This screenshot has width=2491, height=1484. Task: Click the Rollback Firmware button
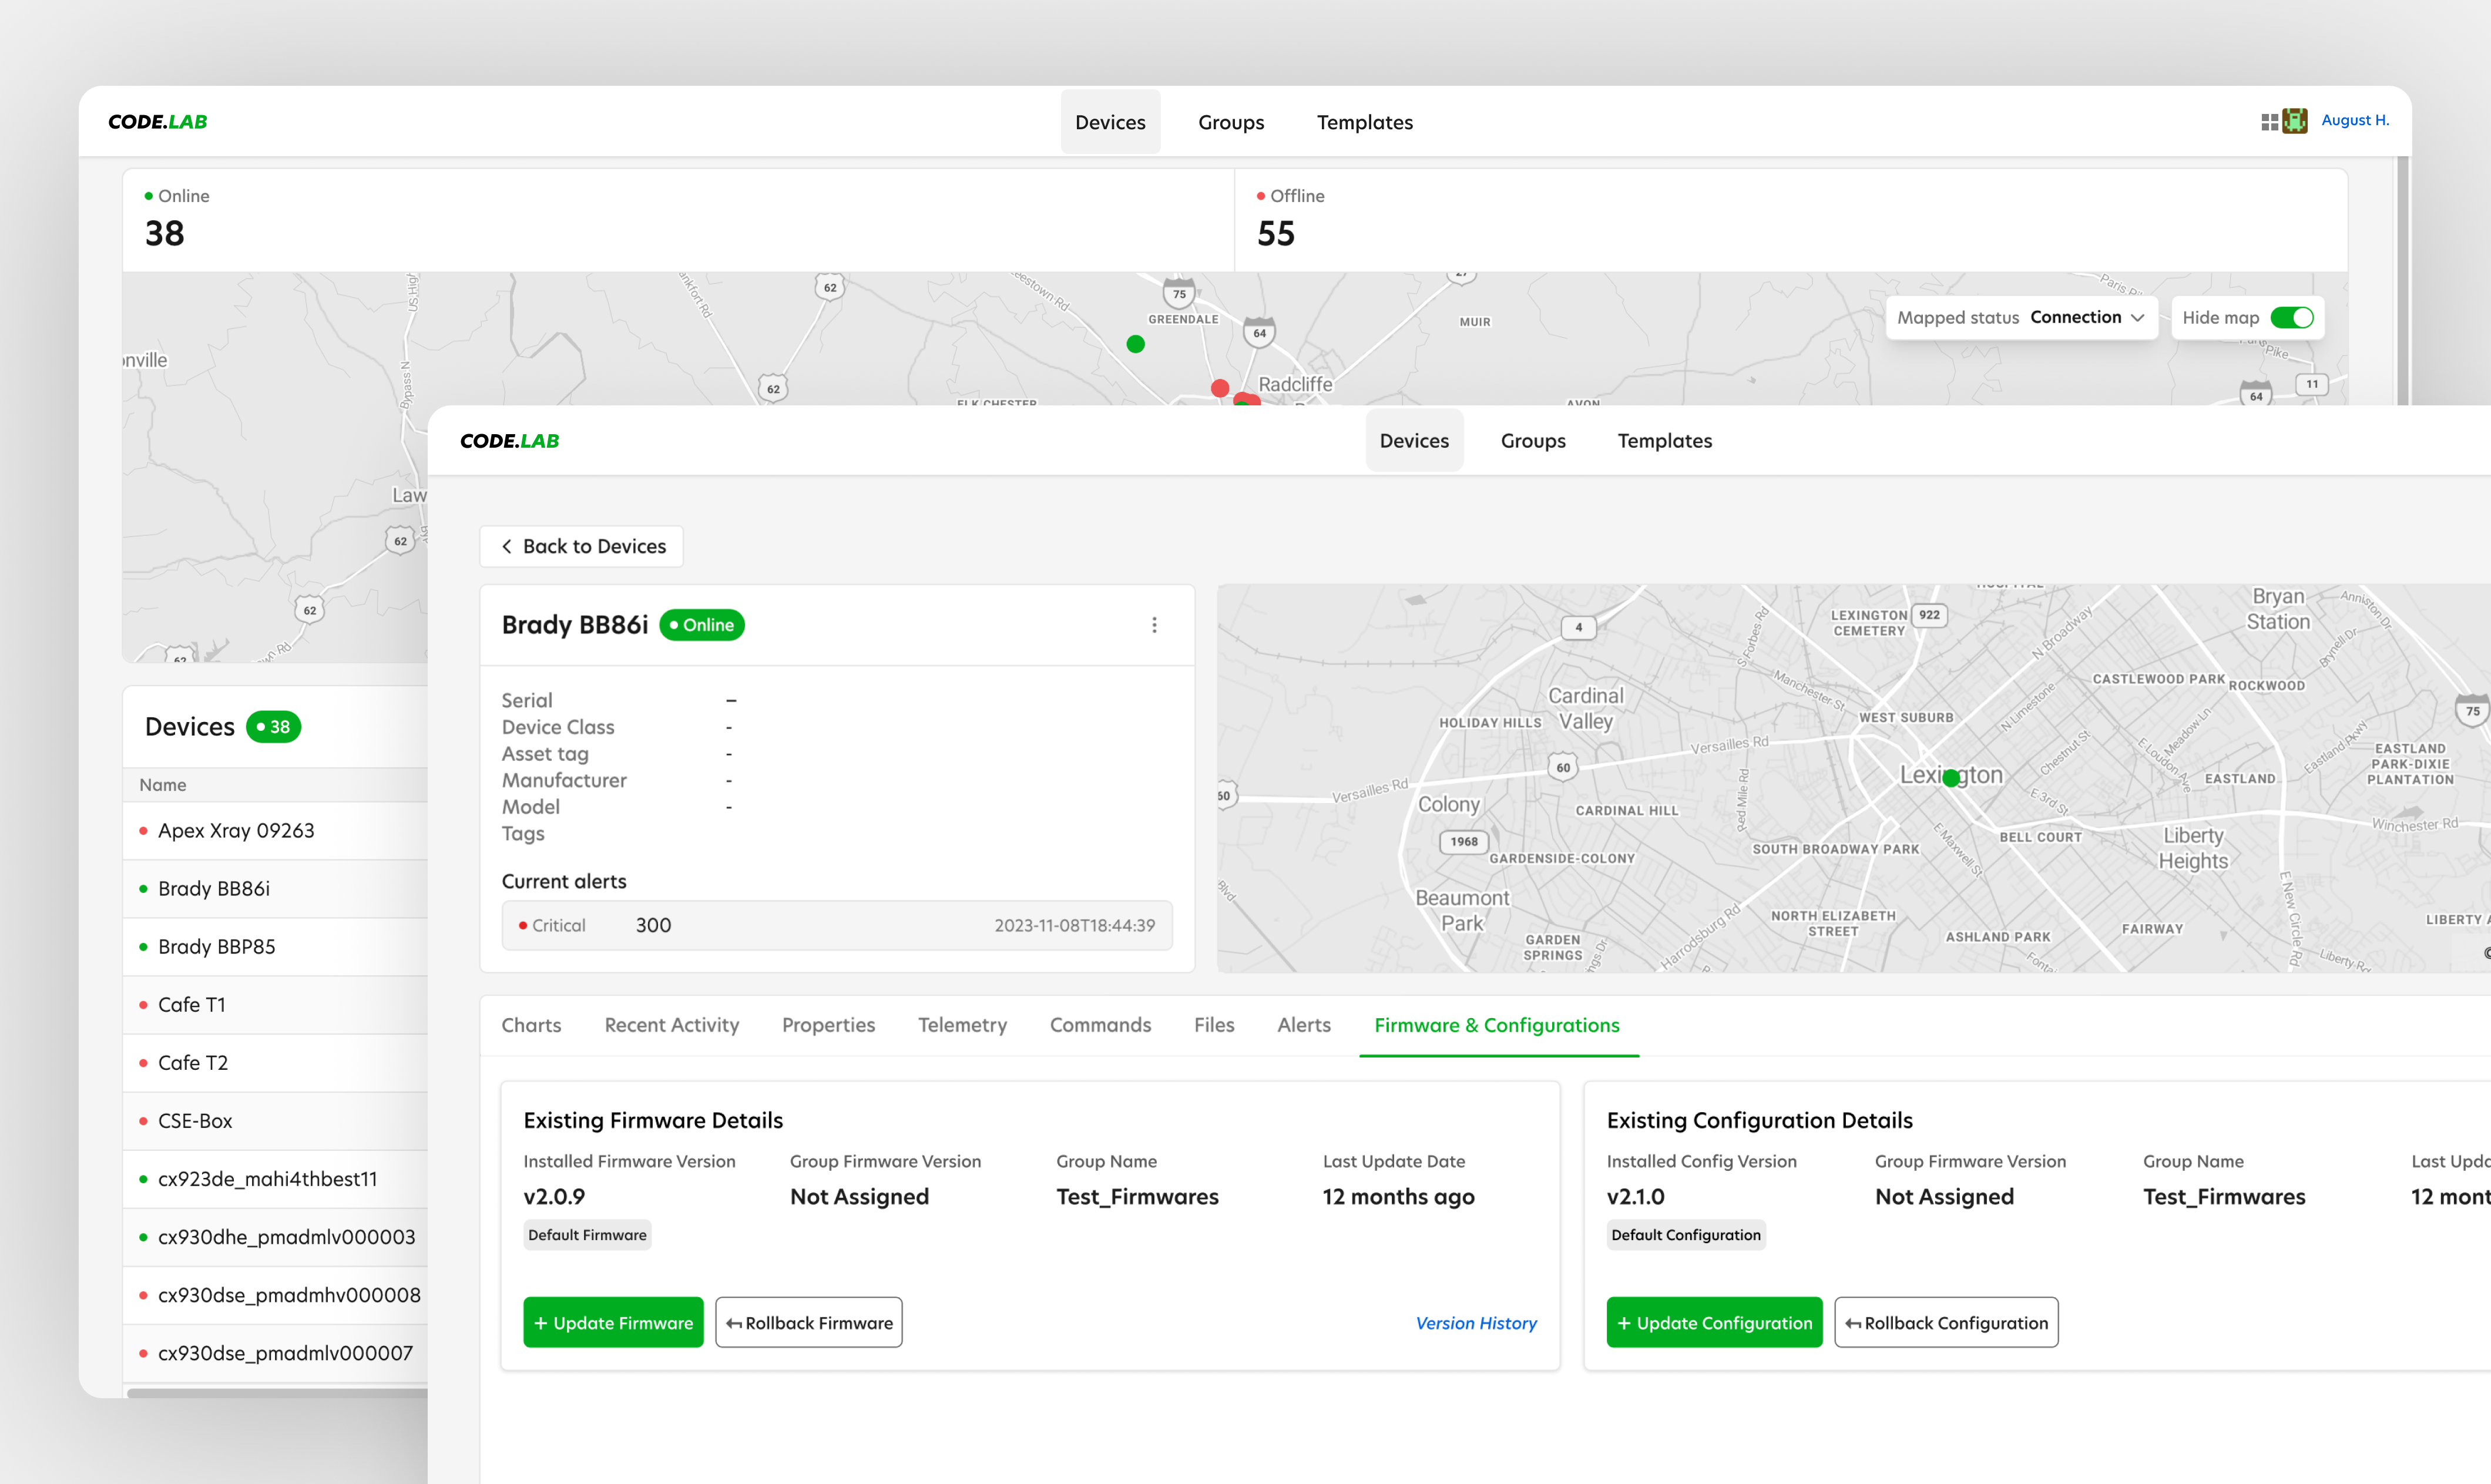[809, 1322]
